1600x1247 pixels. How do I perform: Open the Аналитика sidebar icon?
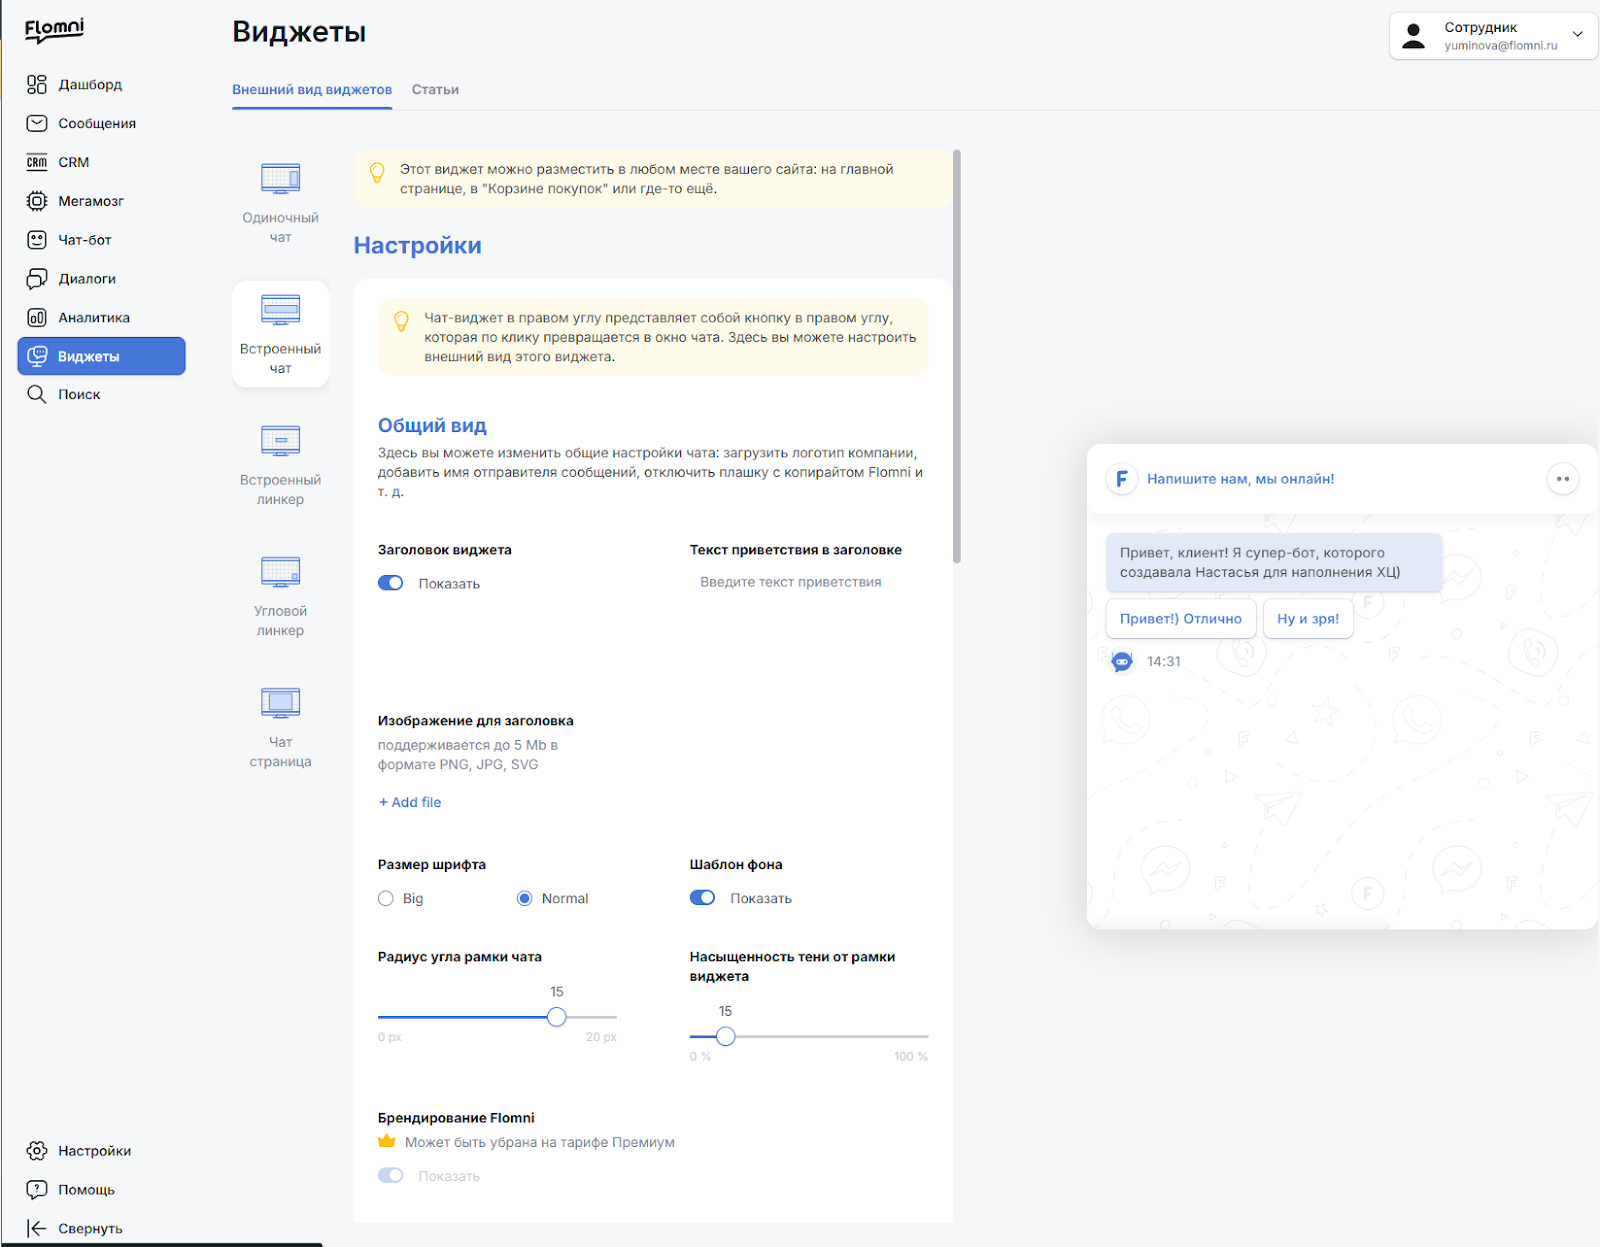(37, 318)
